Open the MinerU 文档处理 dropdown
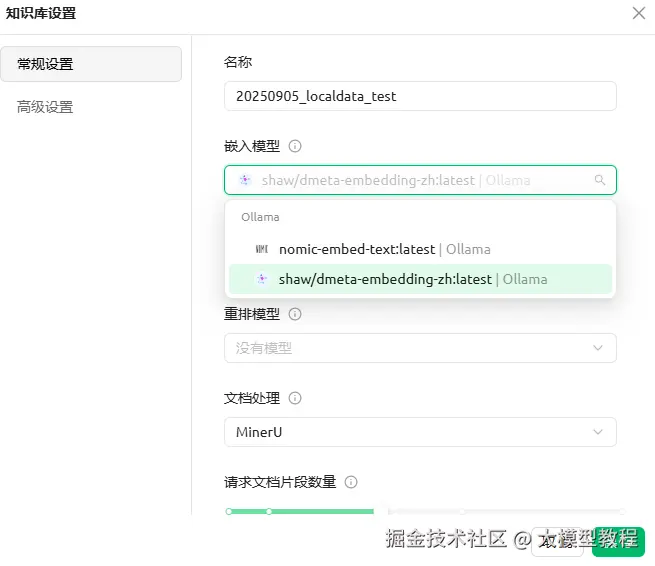 [420, 432]
